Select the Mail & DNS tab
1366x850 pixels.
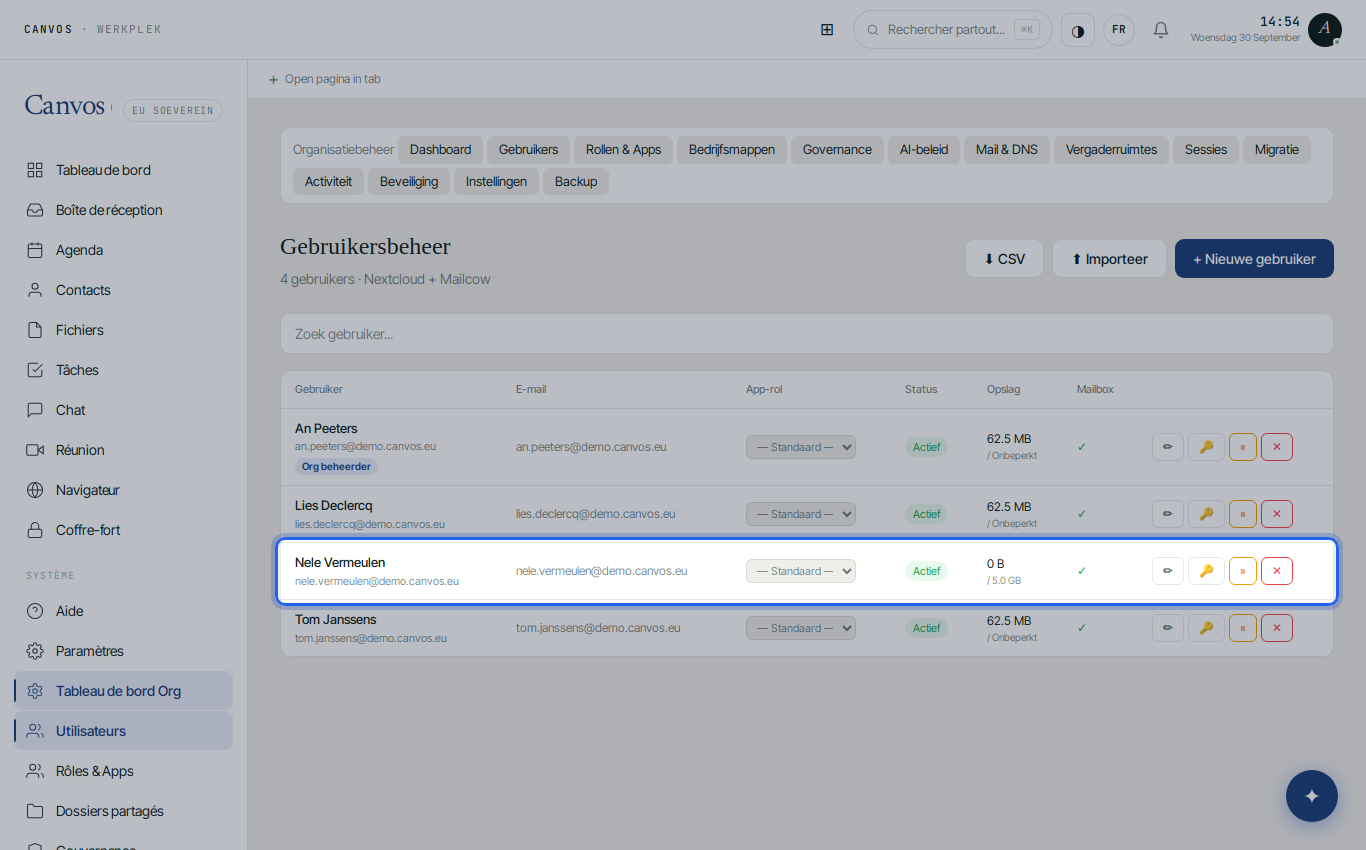pyautogui.click(x=1007, y=150)
